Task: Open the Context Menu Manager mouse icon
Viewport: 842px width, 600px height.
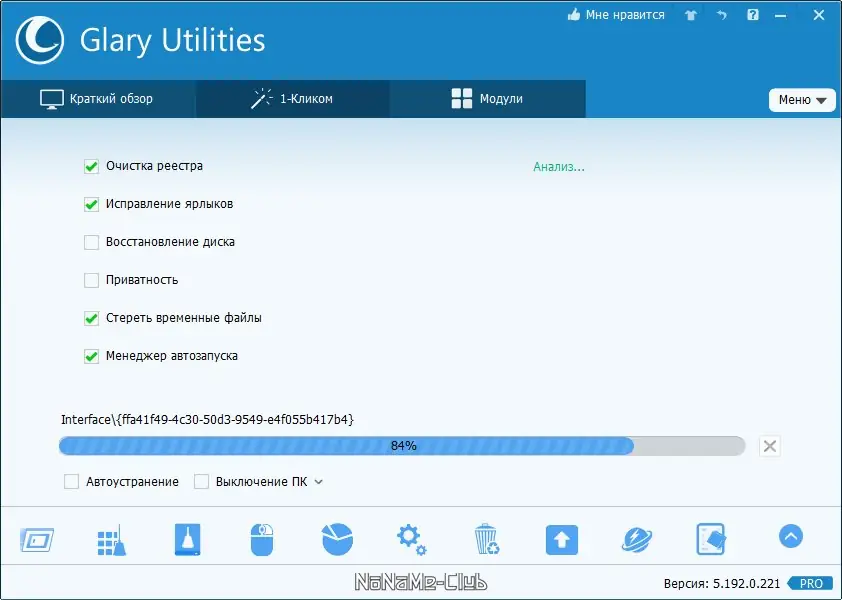Action: (x=262, y=540)
